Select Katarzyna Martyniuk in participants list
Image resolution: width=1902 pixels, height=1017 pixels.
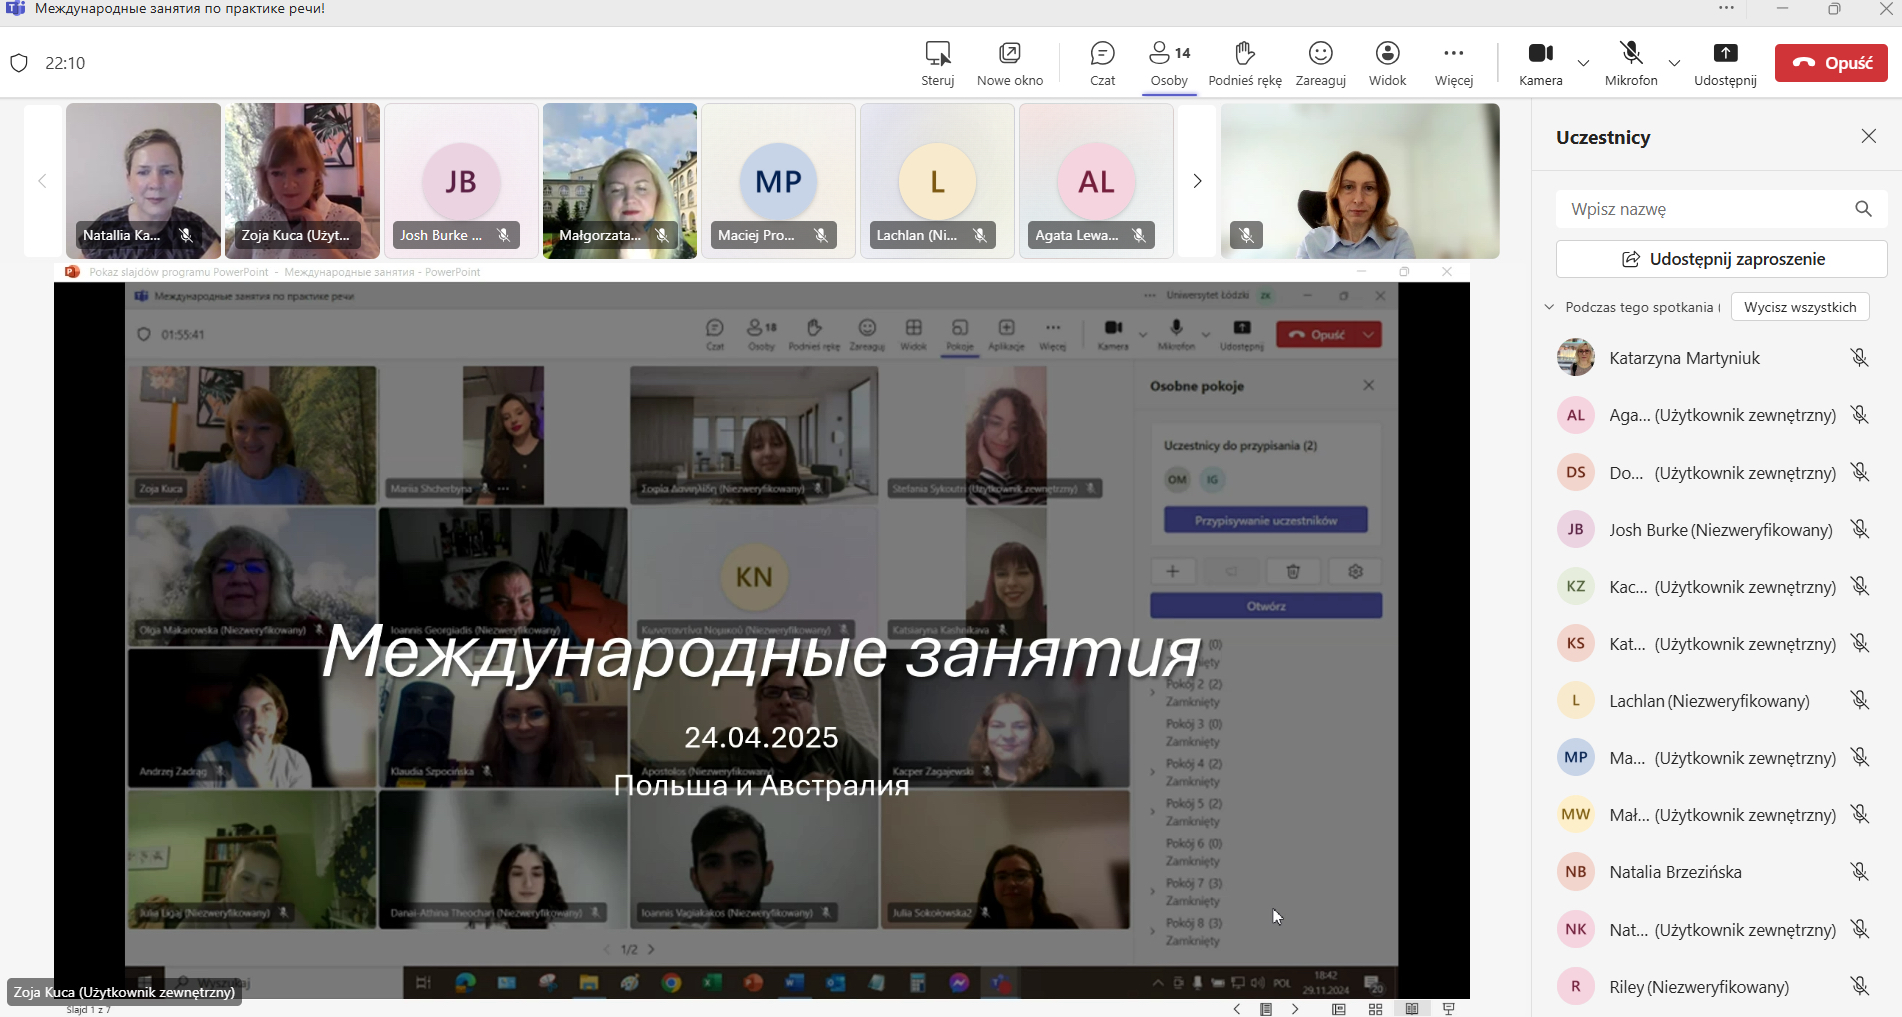point(1715,358)
